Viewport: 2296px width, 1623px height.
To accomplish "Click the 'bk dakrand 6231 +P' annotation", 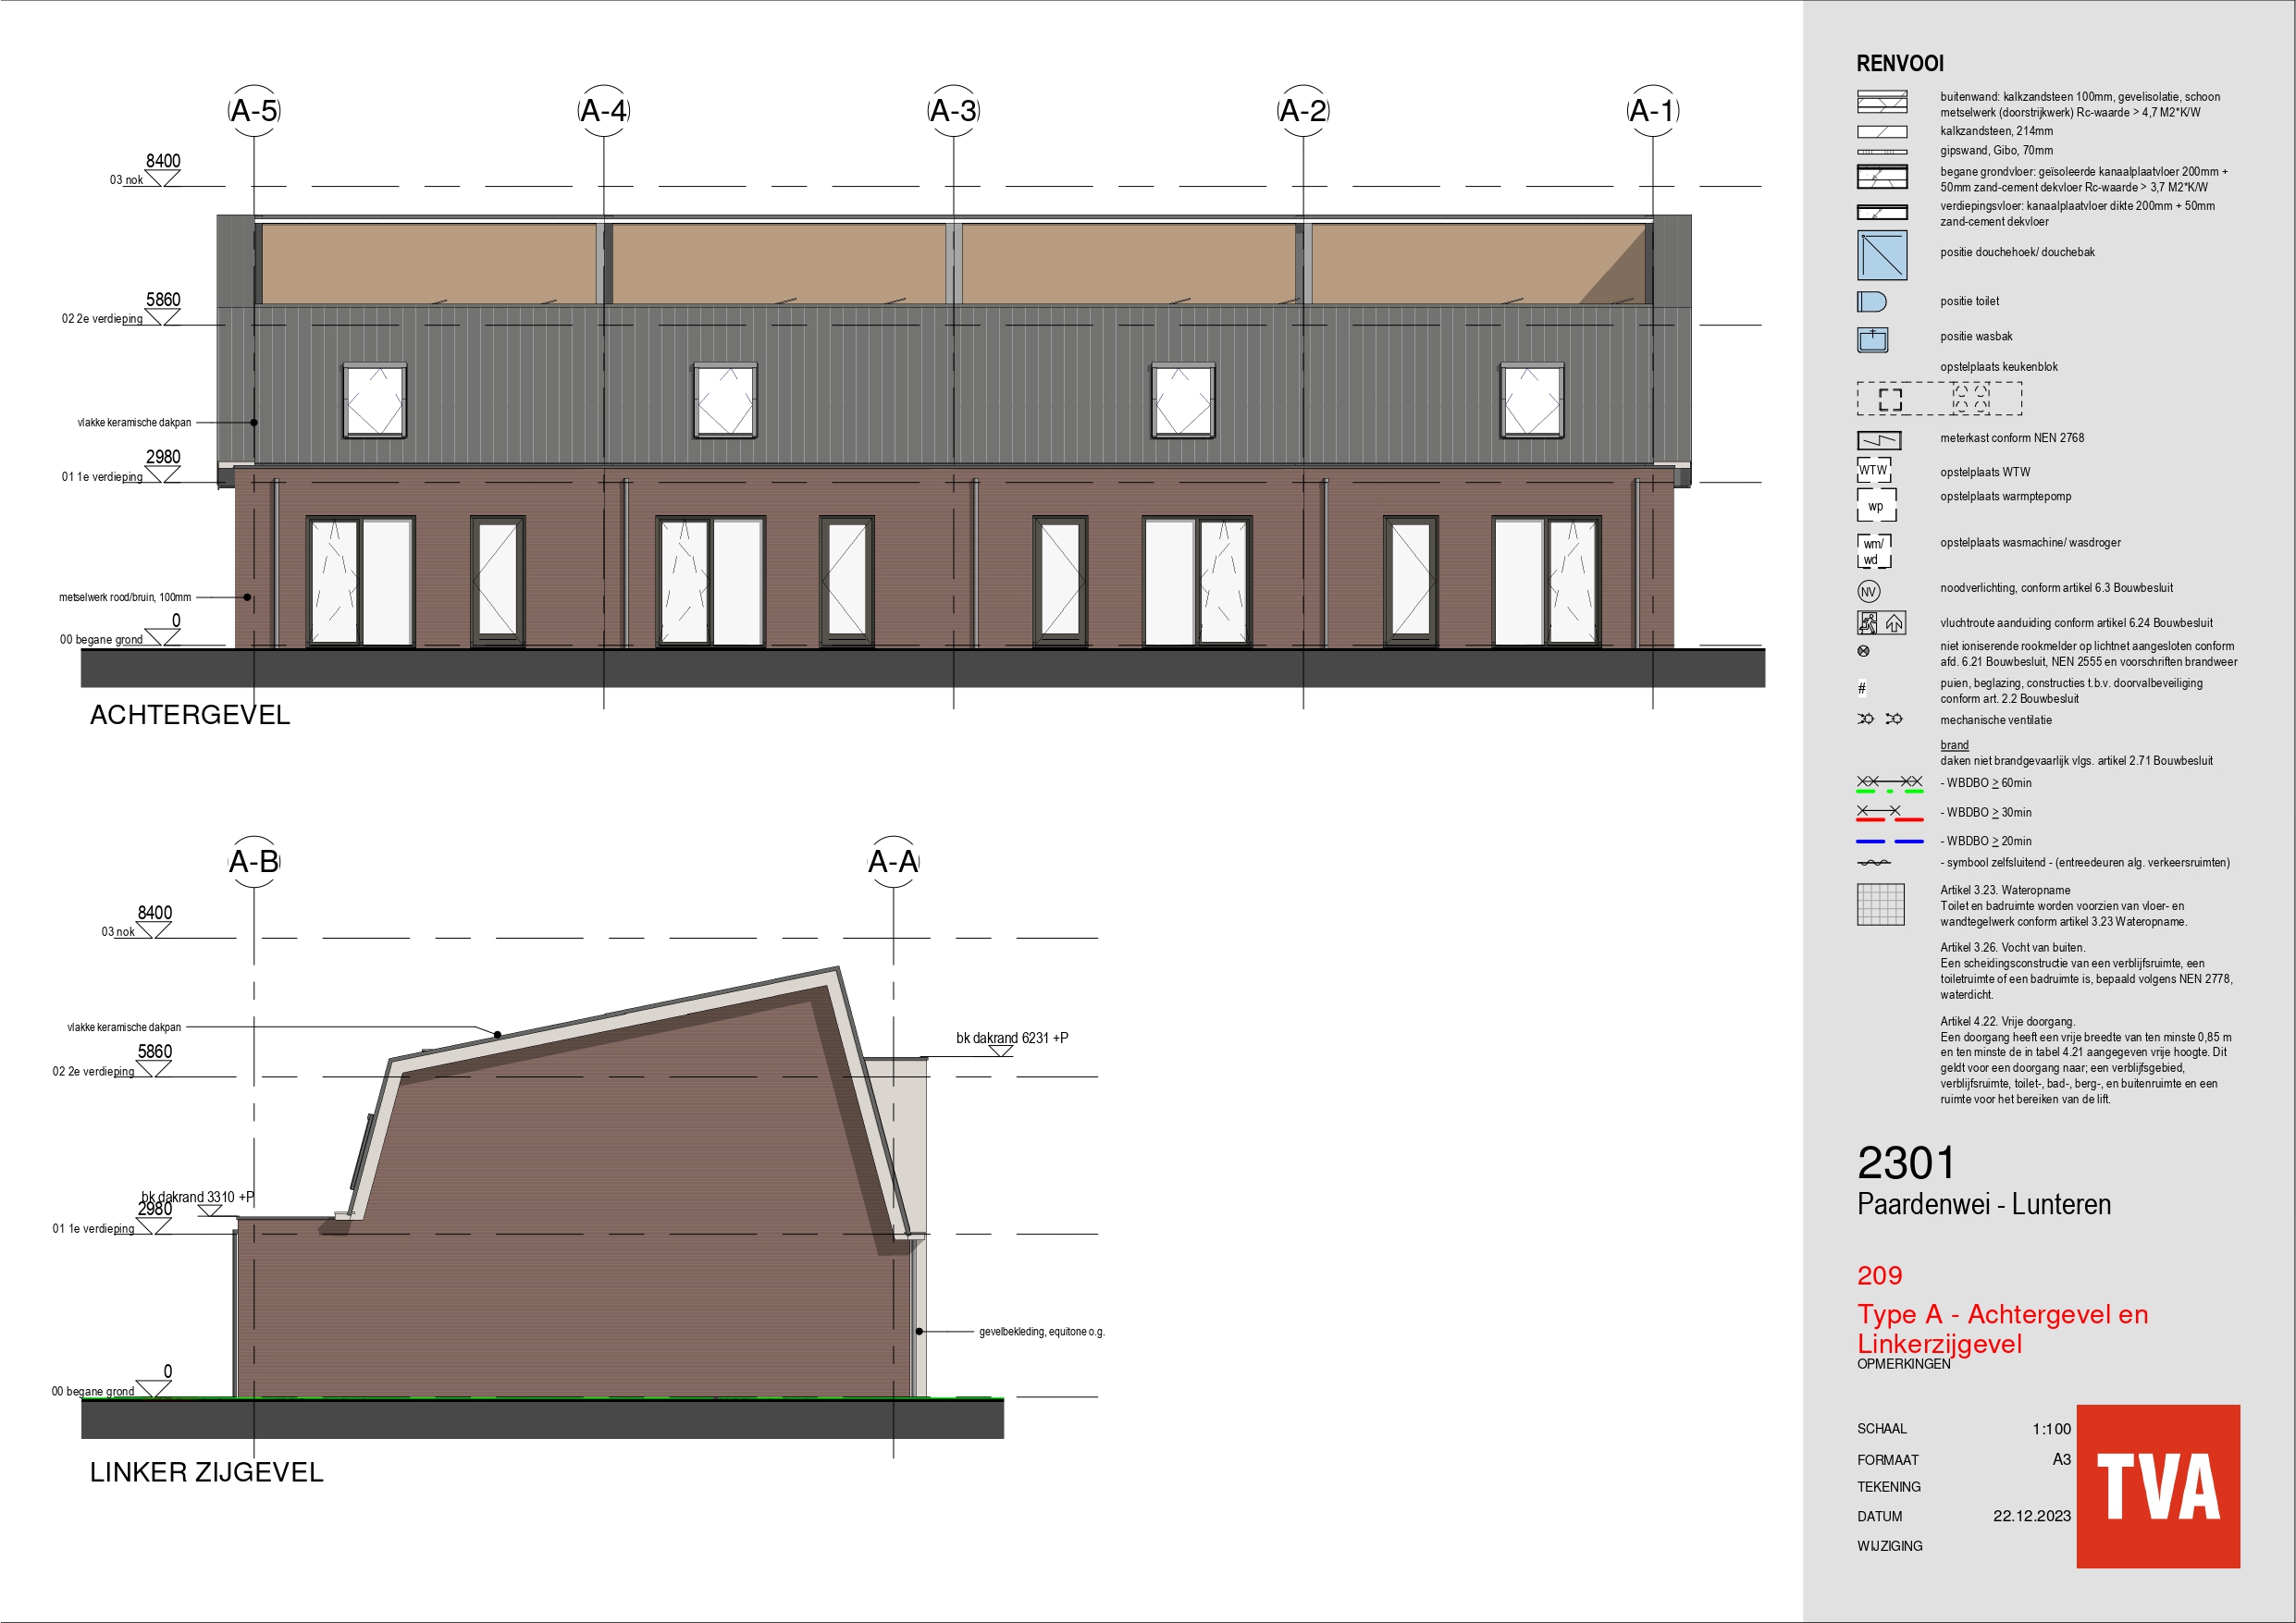I will (1012, 1038).
